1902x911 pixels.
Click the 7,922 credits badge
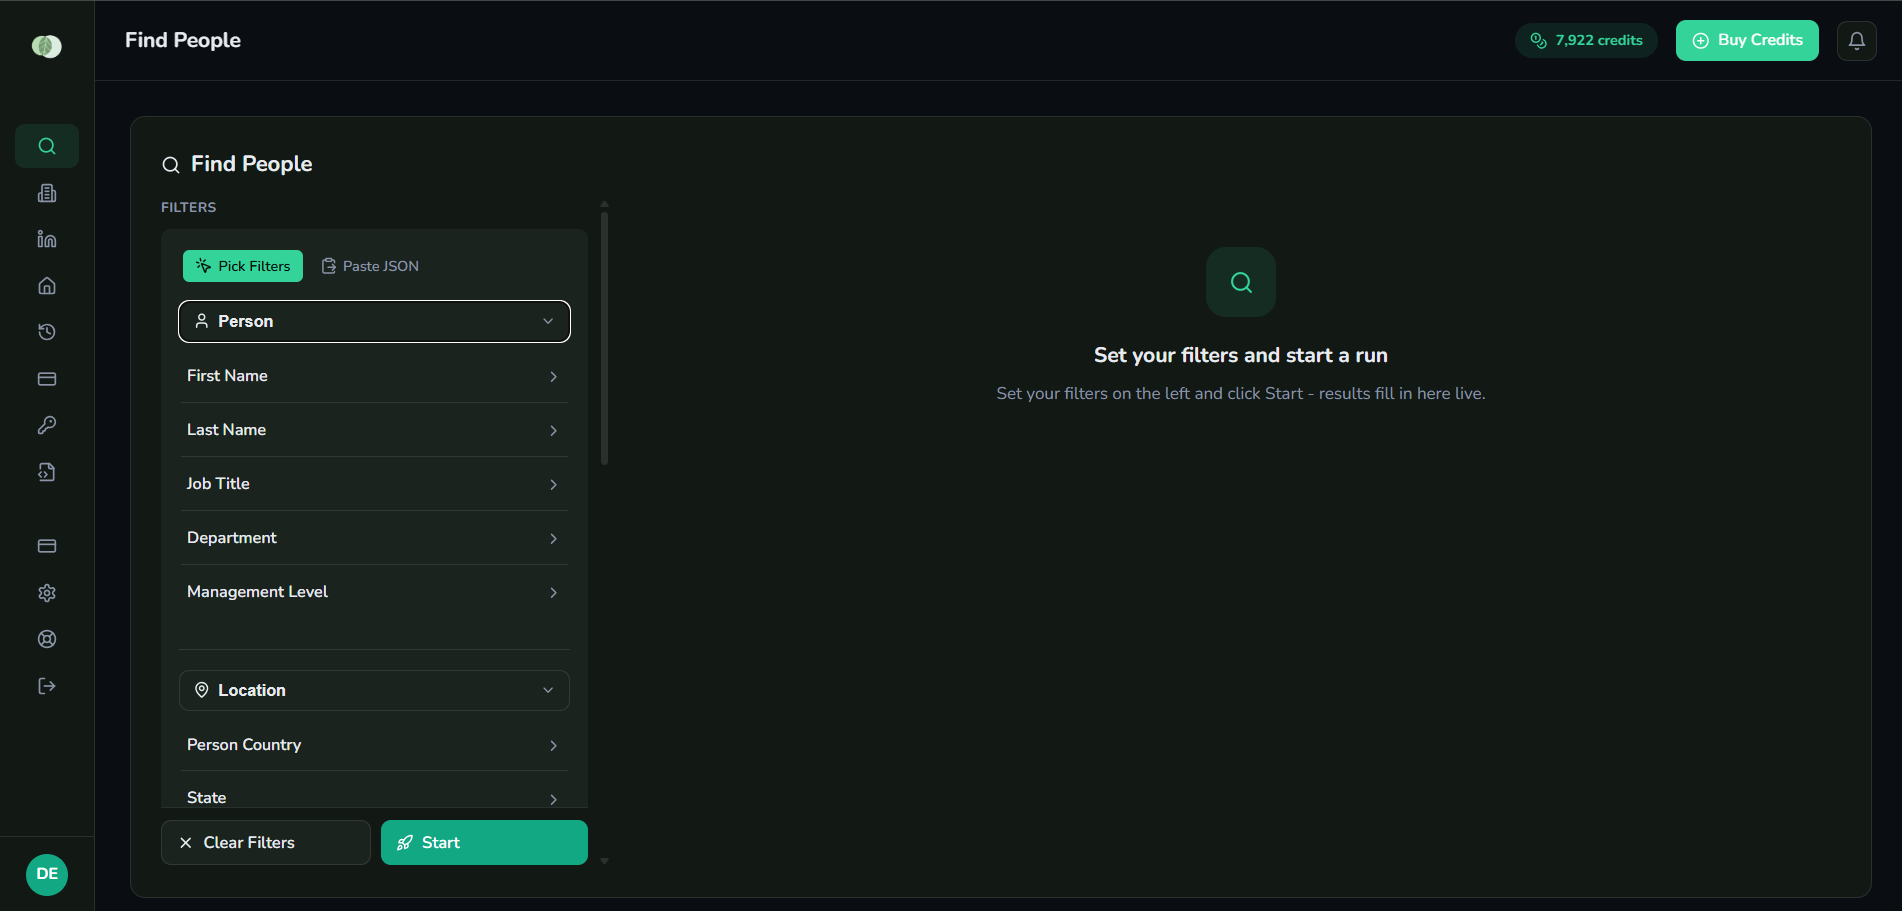click(x=1586, y=41)
